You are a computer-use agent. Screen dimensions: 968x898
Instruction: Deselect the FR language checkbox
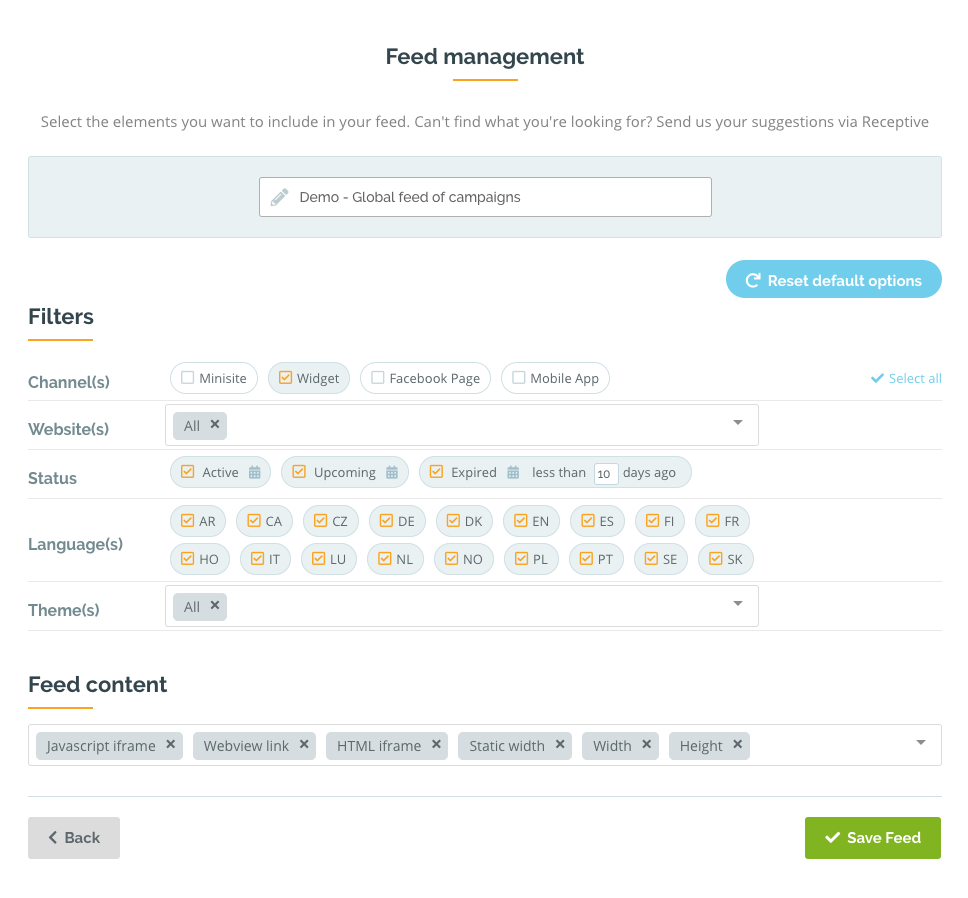[714, 521]
